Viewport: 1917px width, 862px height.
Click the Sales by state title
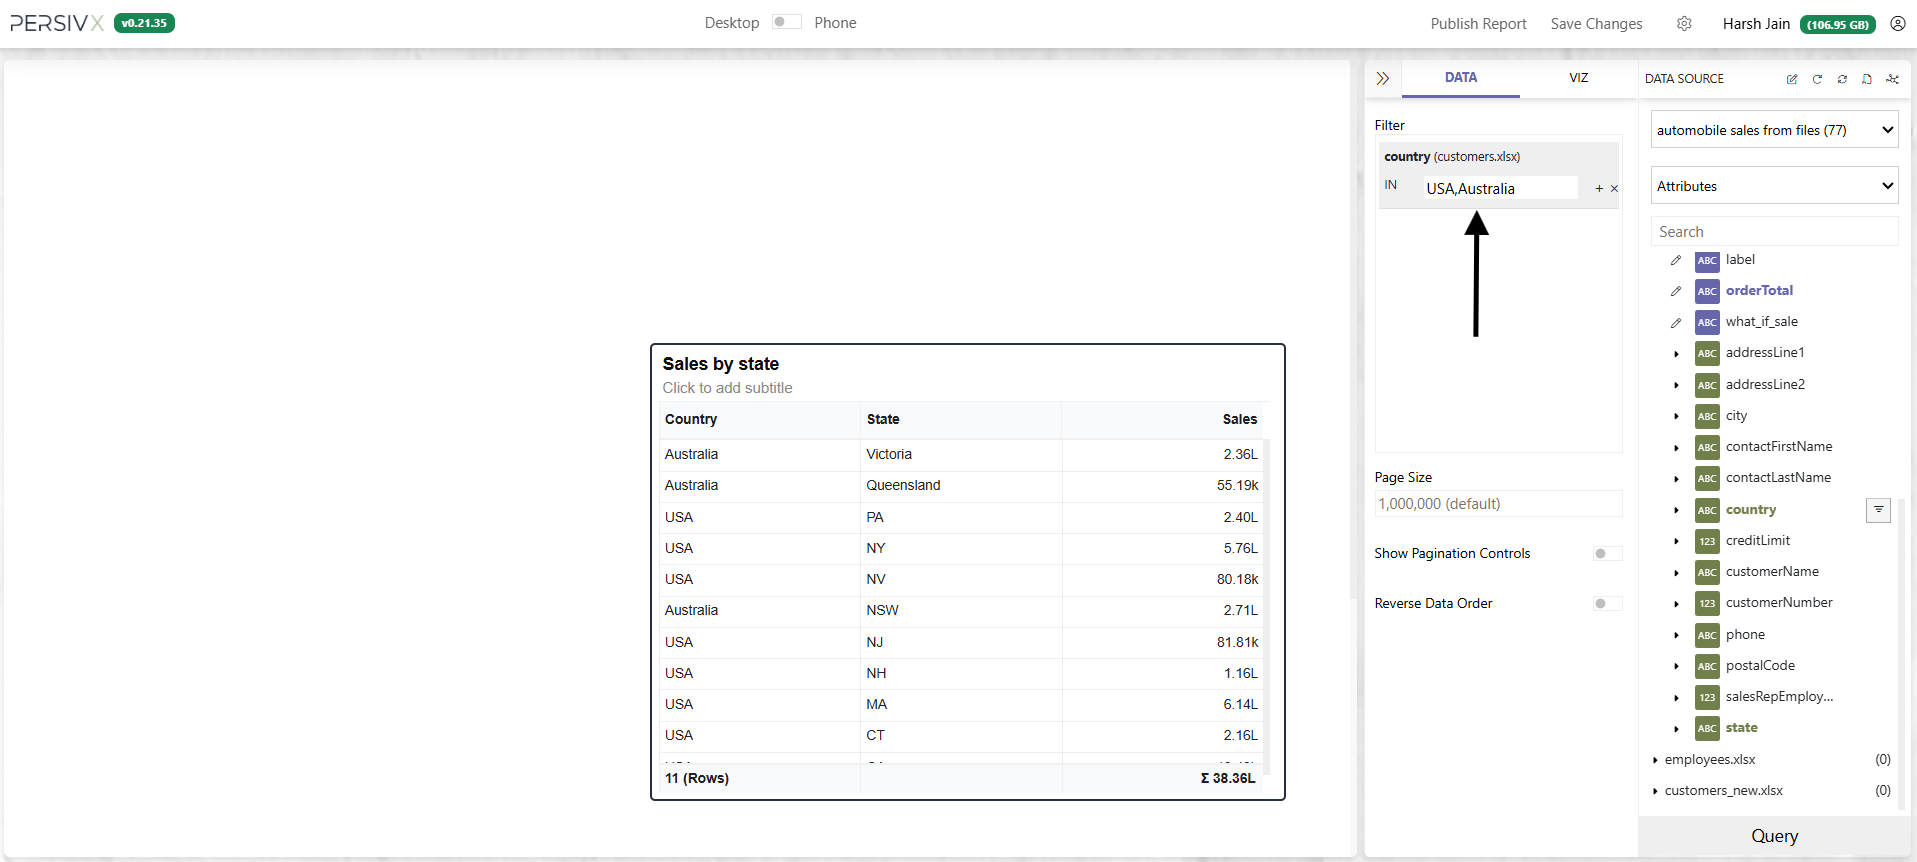coord(720,364)
